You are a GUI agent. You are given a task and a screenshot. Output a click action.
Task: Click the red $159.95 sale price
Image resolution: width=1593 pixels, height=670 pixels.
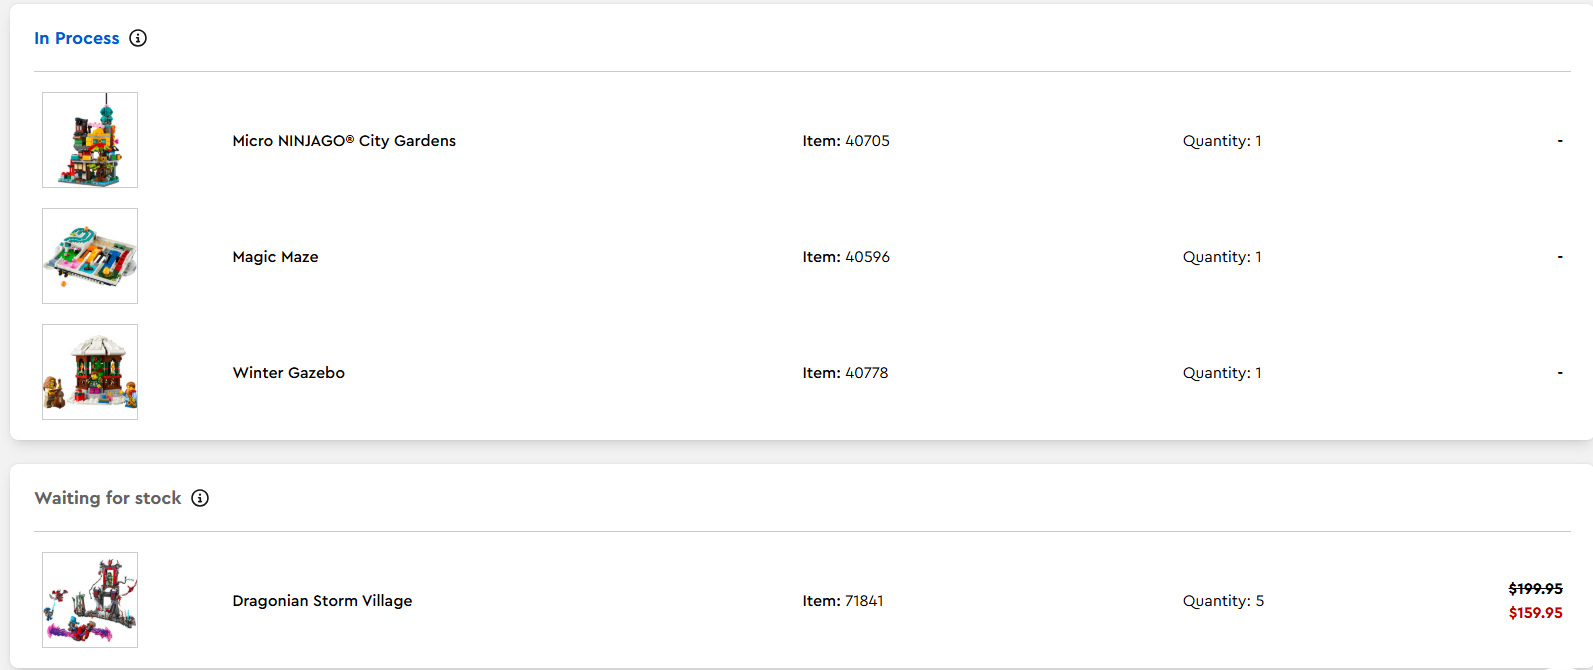click(x=1535, y=613)
